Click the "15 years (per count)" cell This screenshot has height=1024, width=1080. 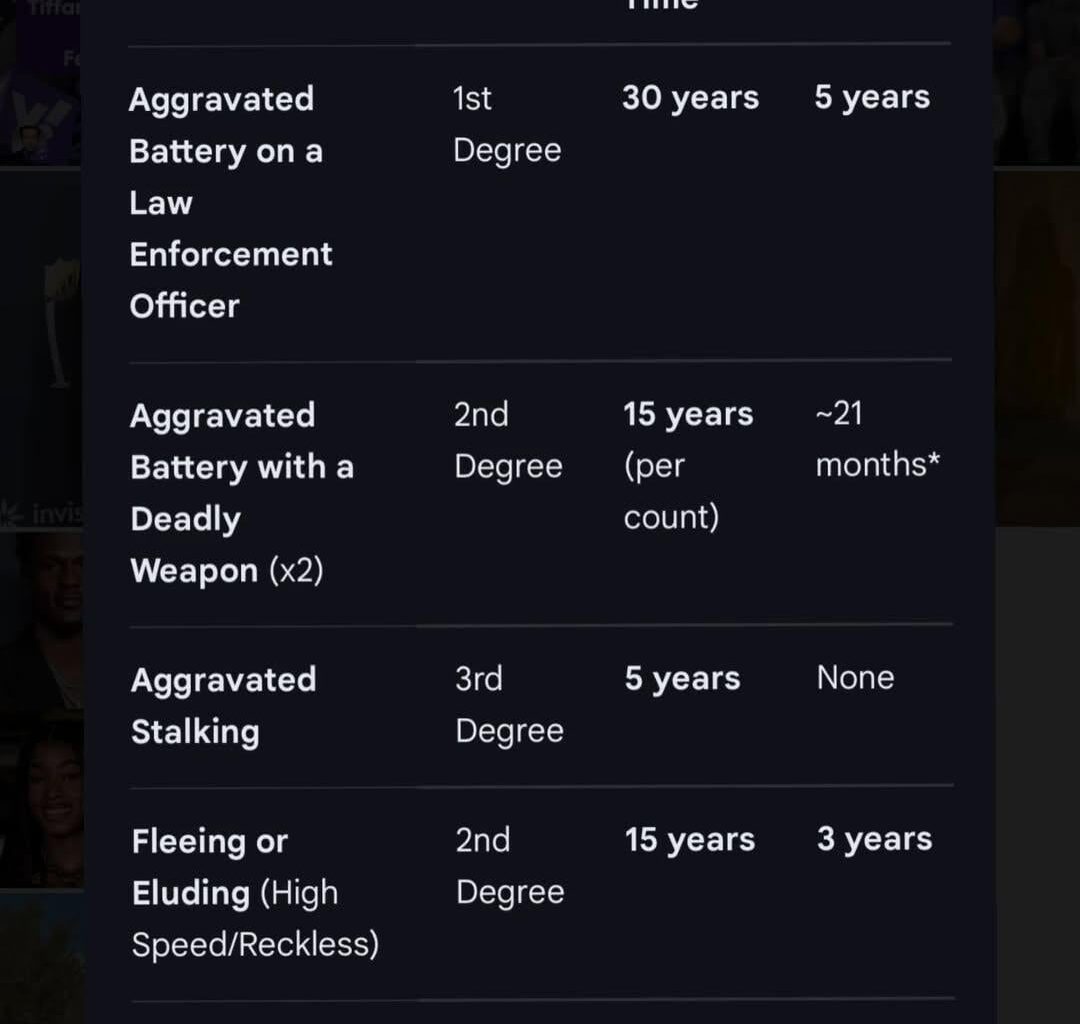click(x=688, y=465)
